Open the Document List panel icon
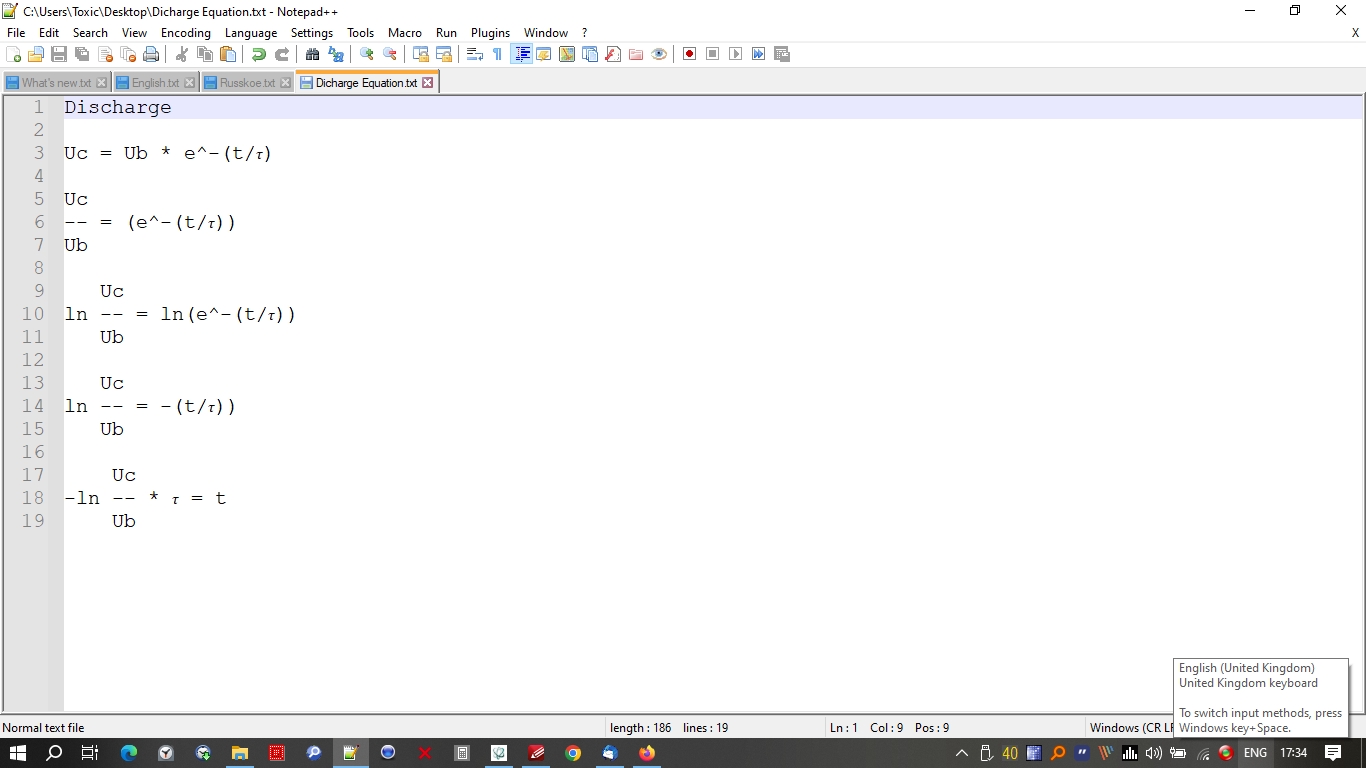Image resolution: width=1366 pixels, height=768 pixels. tap(590, 54)
